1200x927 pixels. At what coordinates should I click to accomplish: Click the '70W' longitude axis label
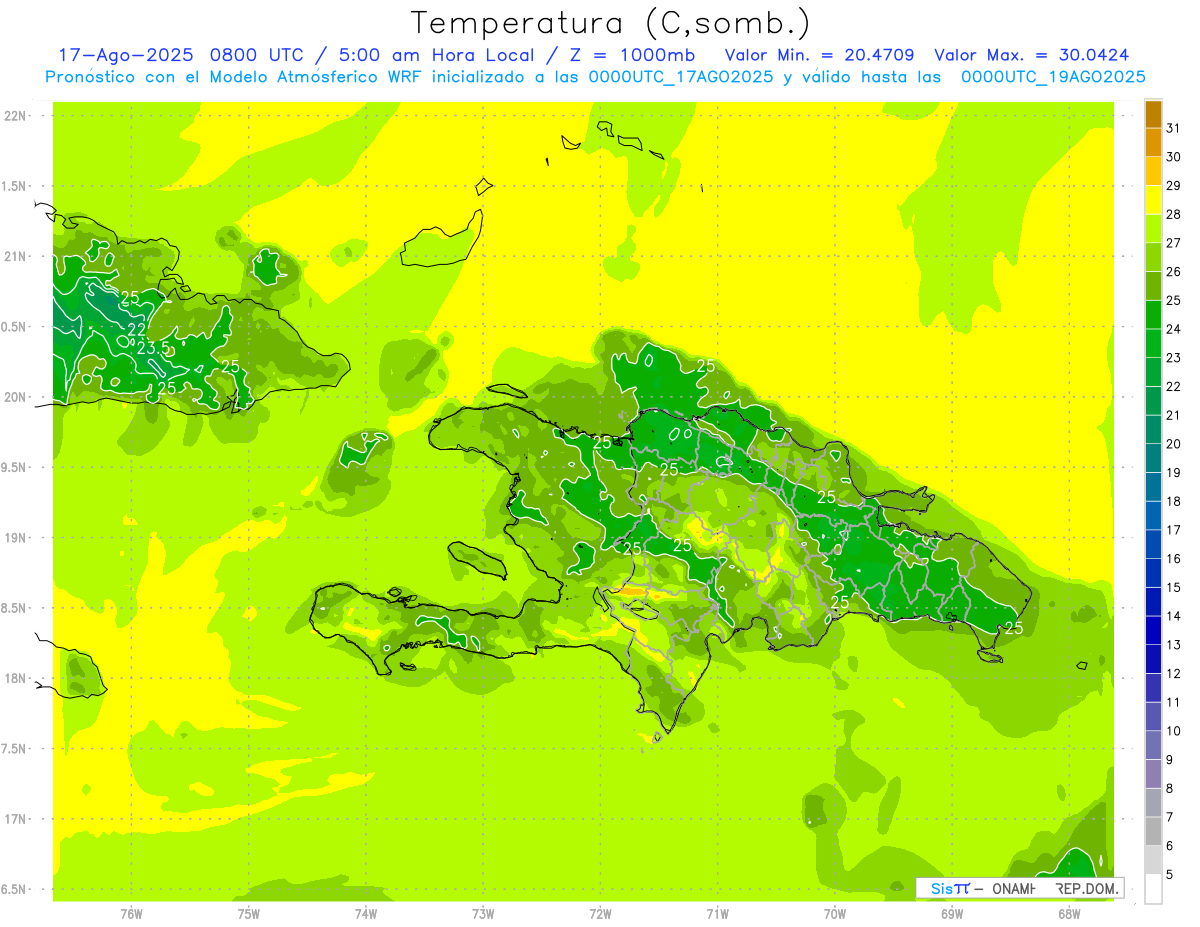point(835,914)
